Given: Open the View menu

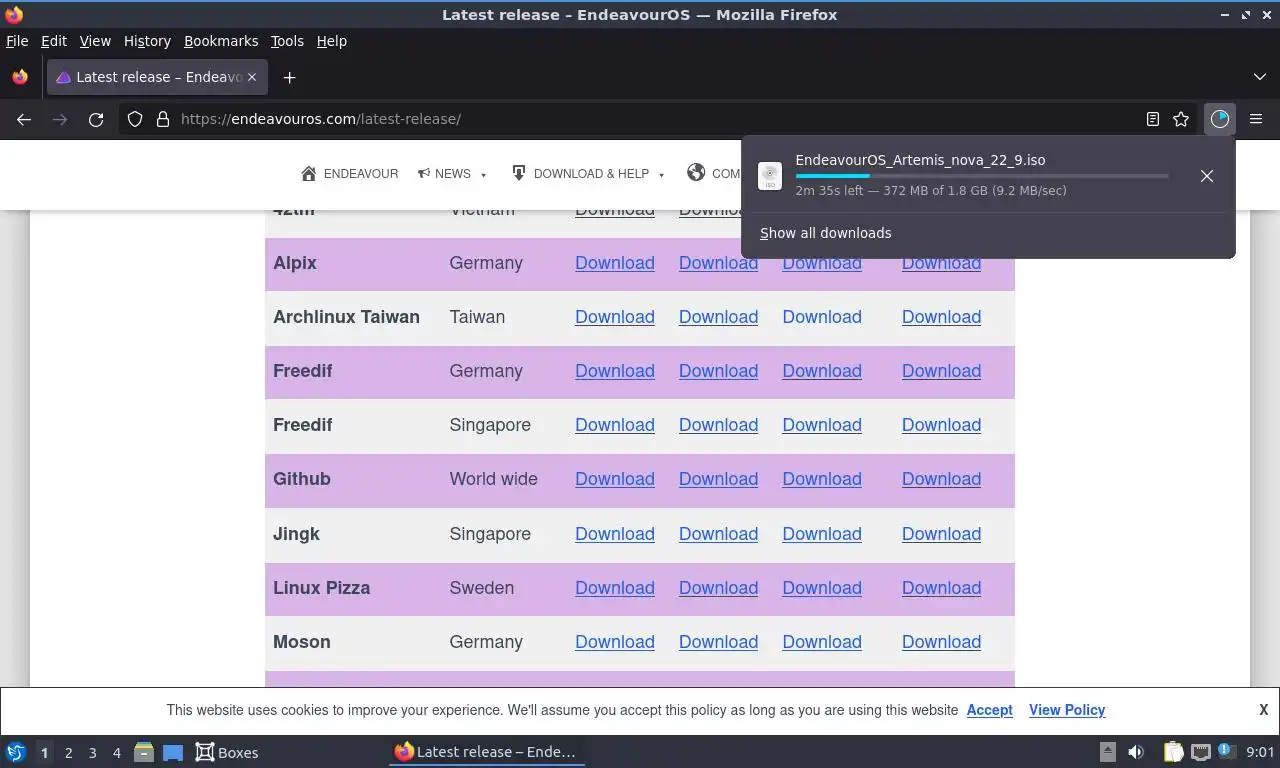Looking at the screenshot, I should pyautogui.click(x=95, y=41).
